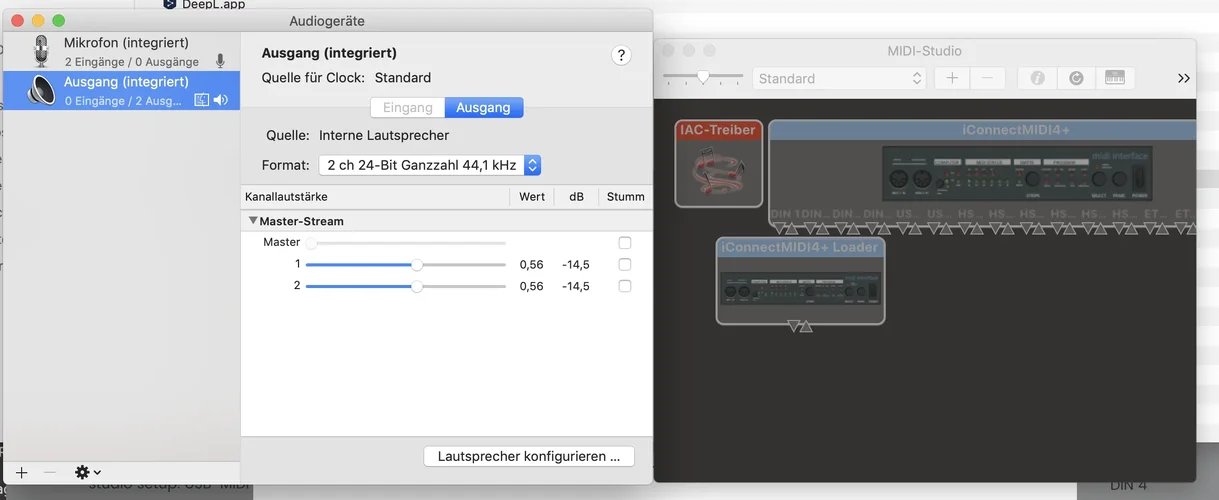Adjust channel 1 volume slider
Screen dimensions: 1219x500
tap(406, 265)
